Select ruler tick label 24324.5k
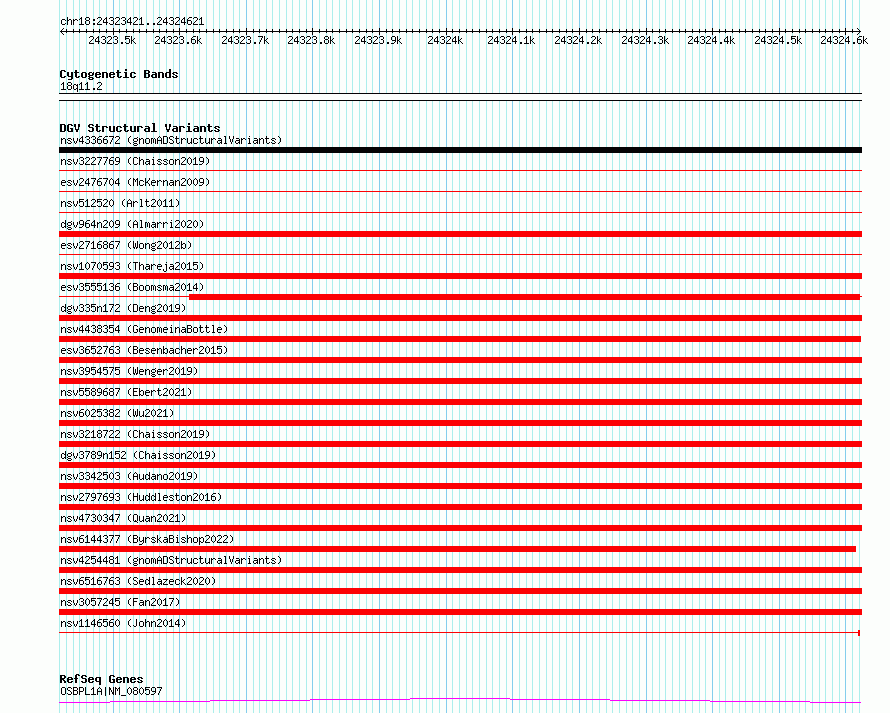Image resolution: width=890 pixels, height=713 pixels. pos(778,40)
